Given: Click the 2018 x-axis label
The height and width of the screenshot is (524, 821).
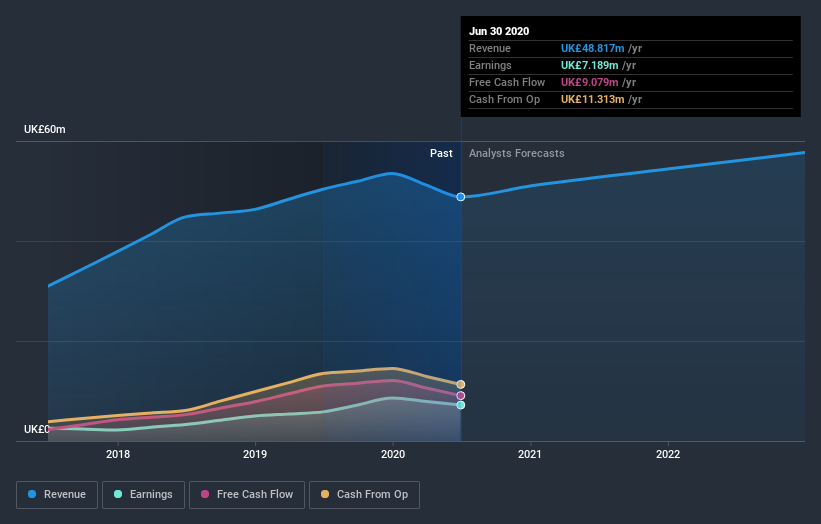Looking at the screenshot, I should pos(118,454).
